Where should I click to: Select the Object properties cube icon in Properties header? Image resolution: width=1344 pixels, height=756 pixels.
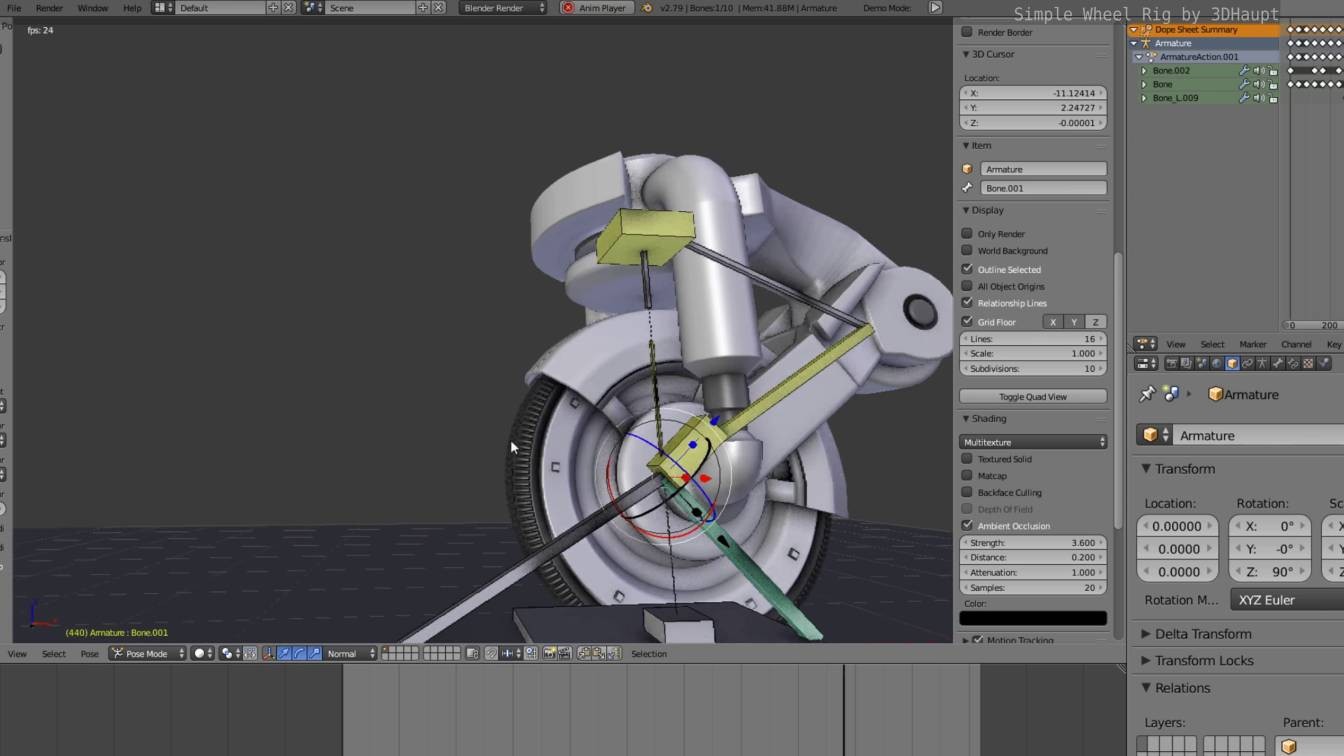[1230, 363]
